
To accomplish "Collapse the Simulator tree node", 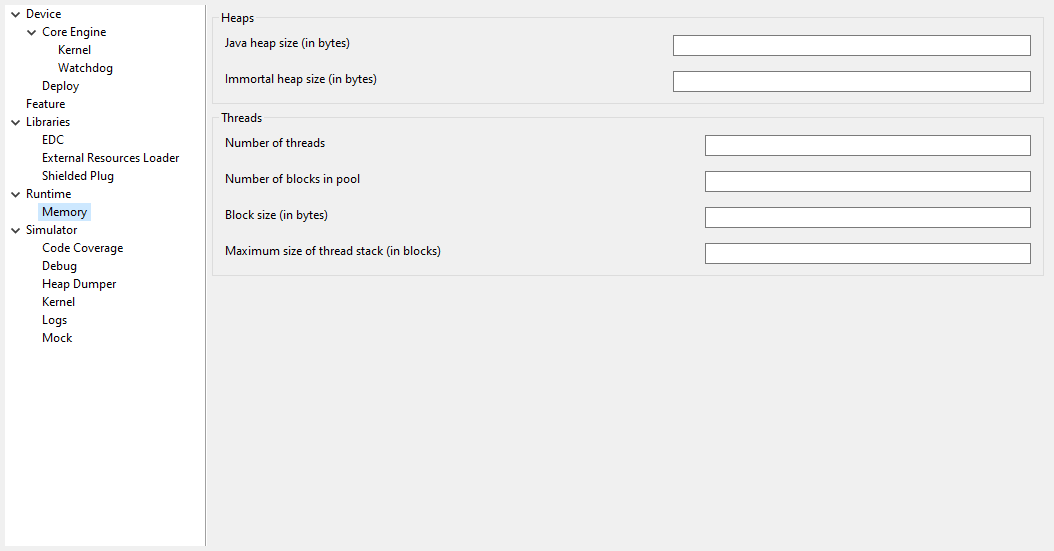I will pos(15,230).
